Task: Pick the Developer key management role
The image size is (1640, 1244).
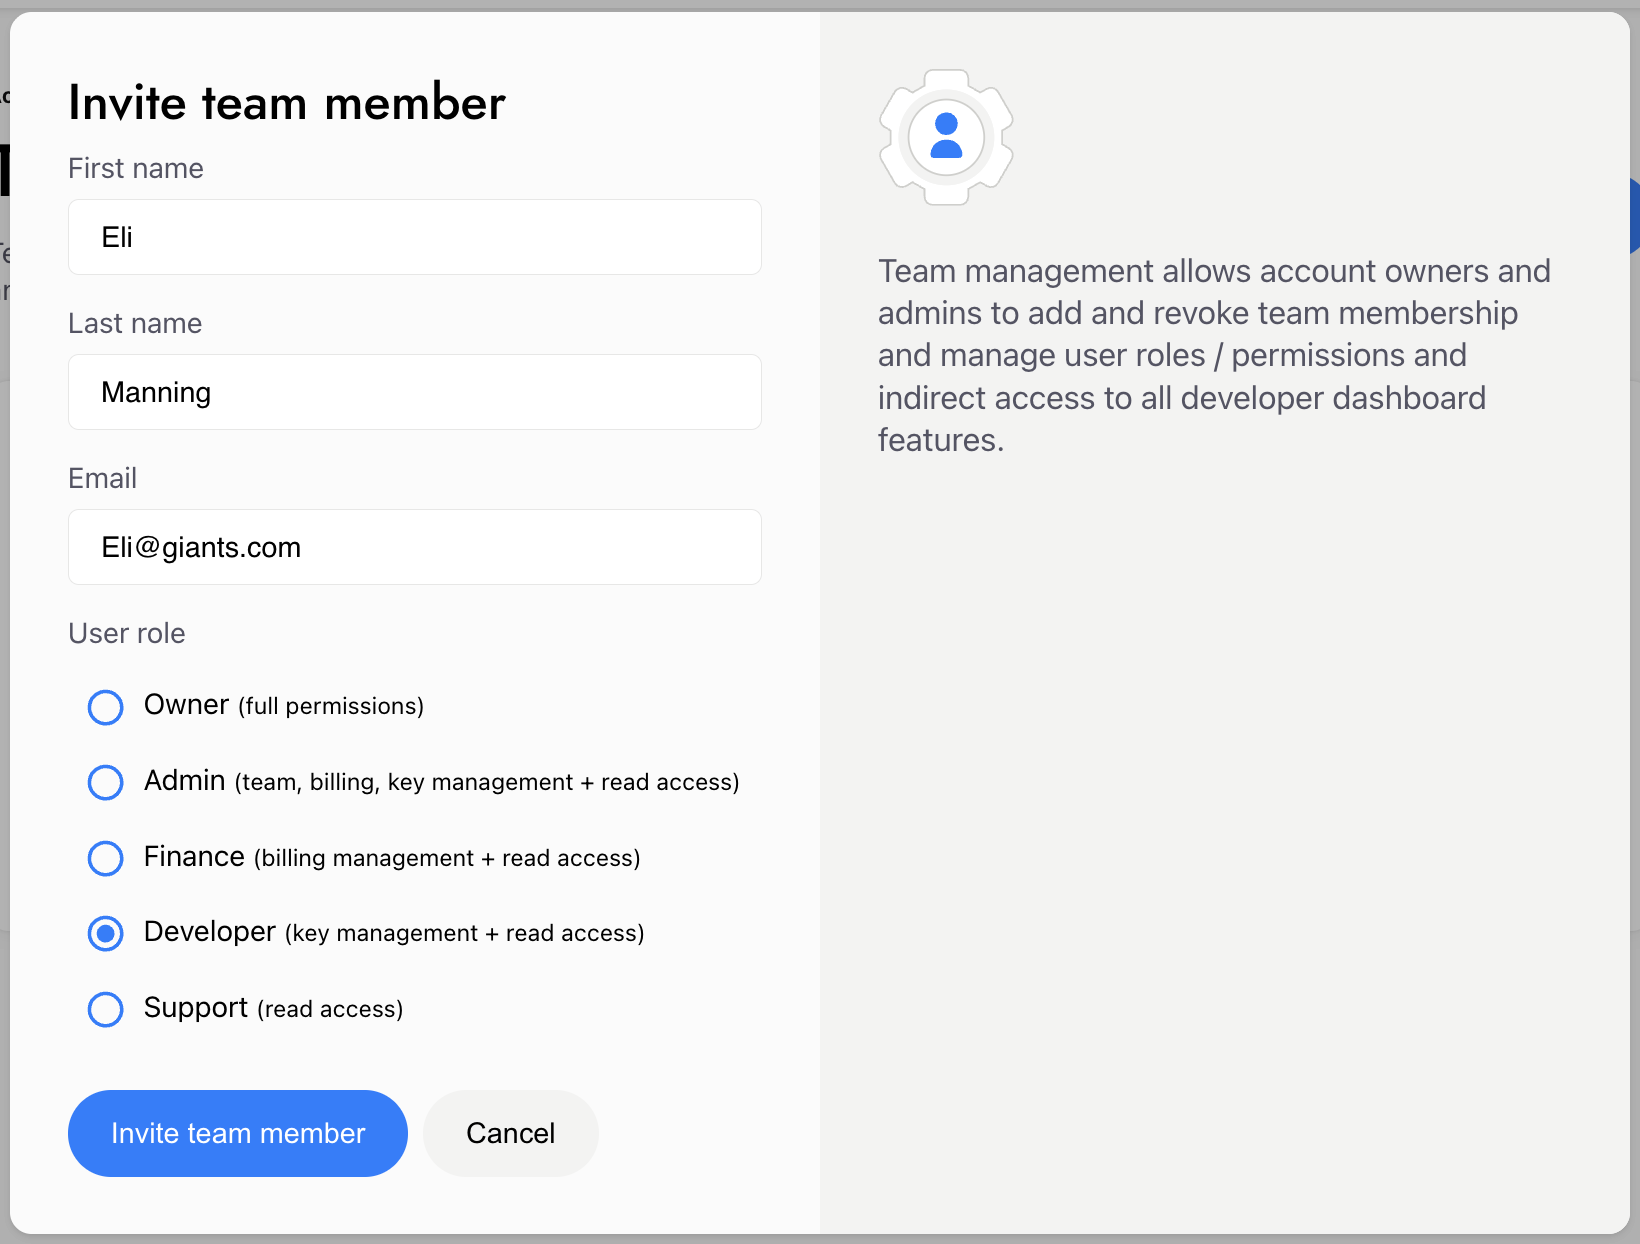Action: click(105, 933)
